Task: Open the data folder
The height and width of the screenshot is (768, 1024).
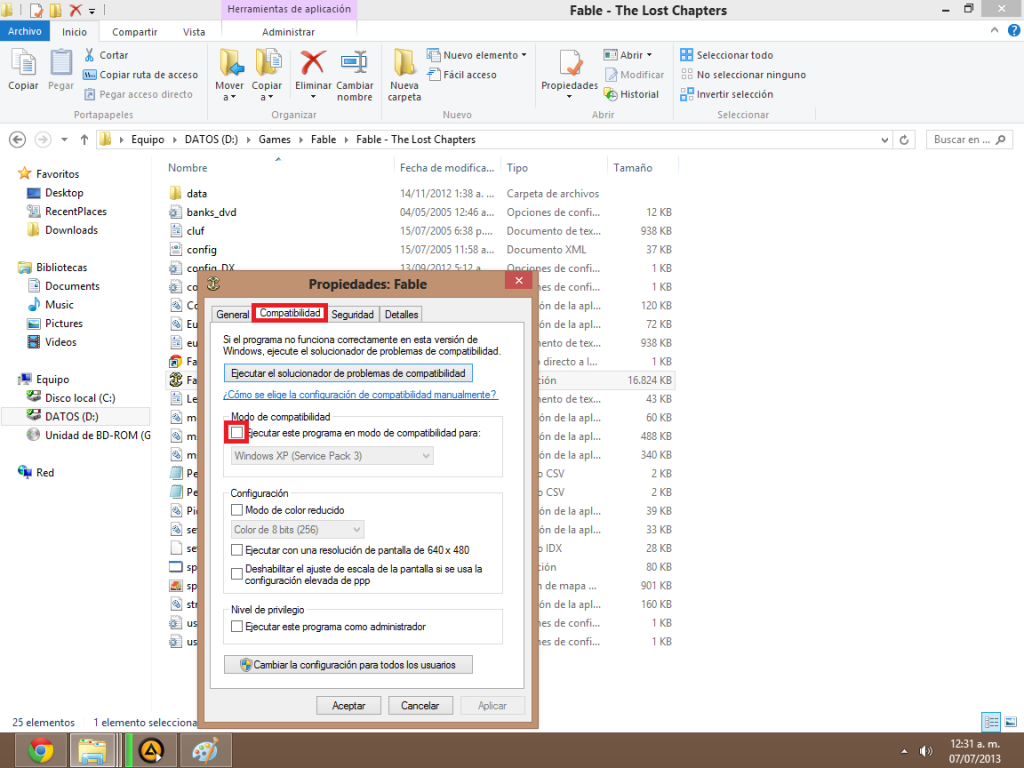Action: 197,193
